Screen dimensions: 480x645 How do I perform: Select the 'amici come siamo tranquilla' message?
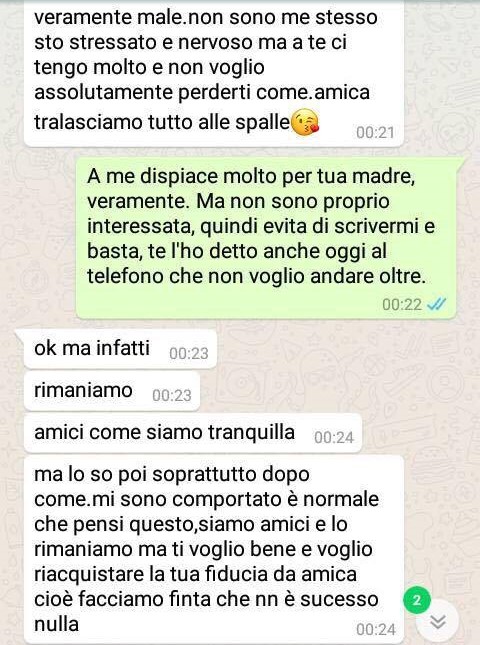[x=193, y=433]
